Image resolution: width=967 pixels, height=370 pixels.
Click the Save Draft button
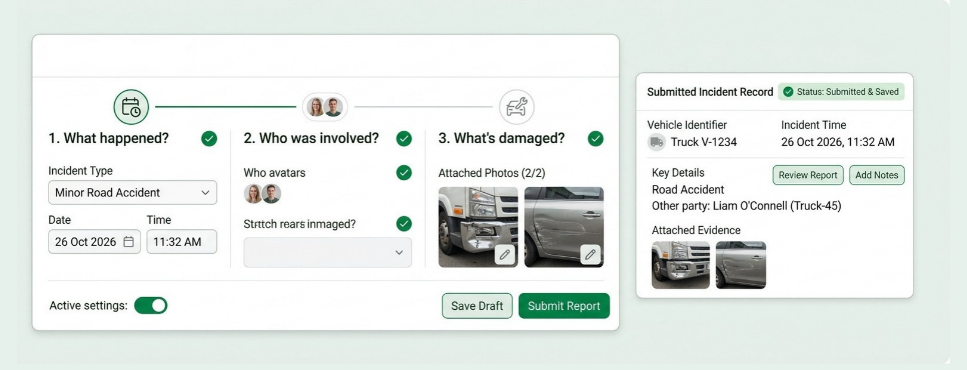point(477,306)
